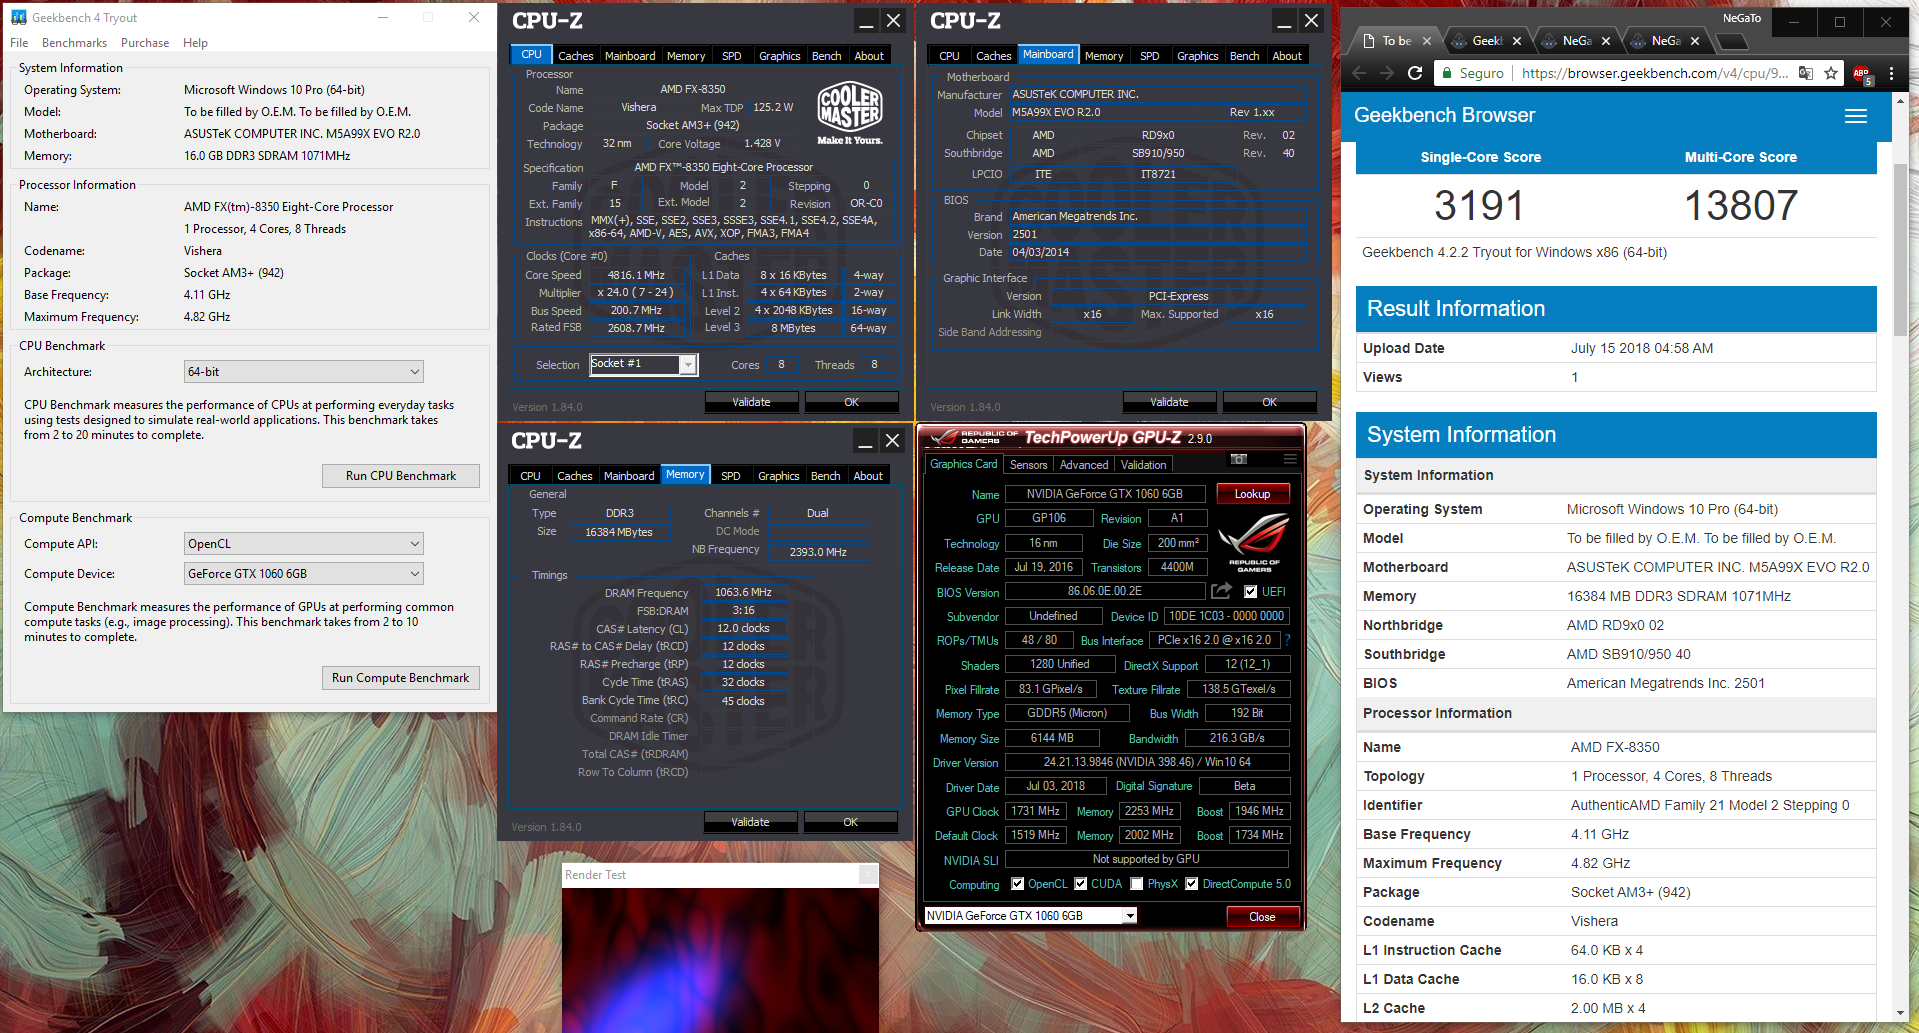Viewport: 1919px width, 1033px height.
Task: Click green secure padlock icon
Action: tap(1446, 73)
